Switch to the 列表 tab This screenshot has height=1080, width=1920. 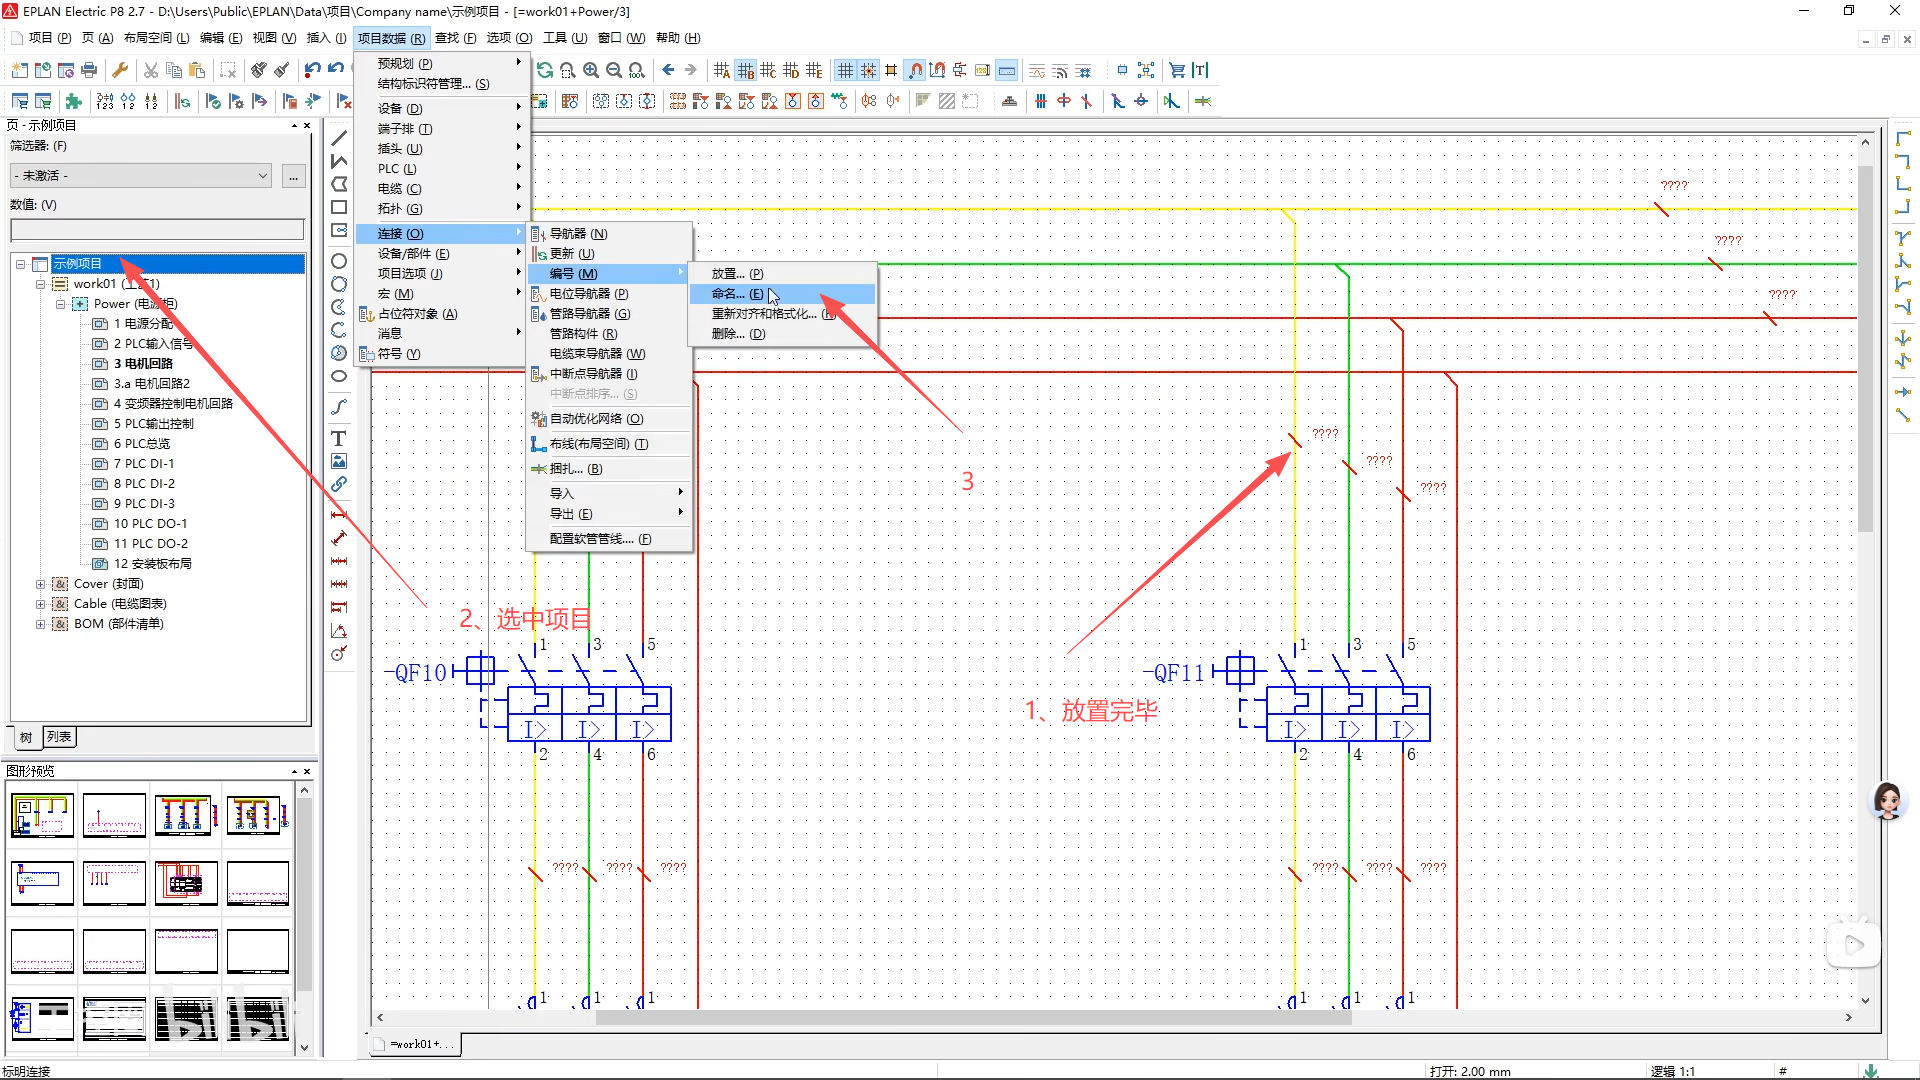(x=59, y=737)
